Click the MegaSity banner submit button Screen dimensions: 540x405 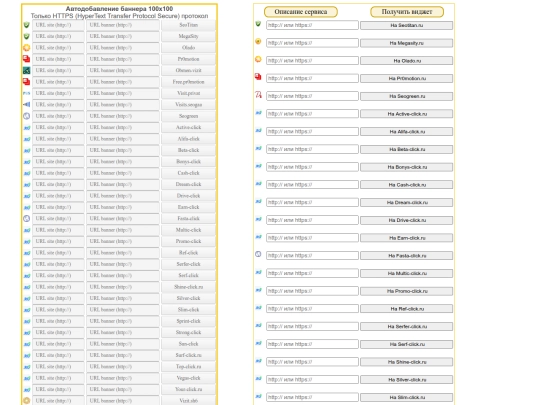pyautogui.click(x=188, y=37)
